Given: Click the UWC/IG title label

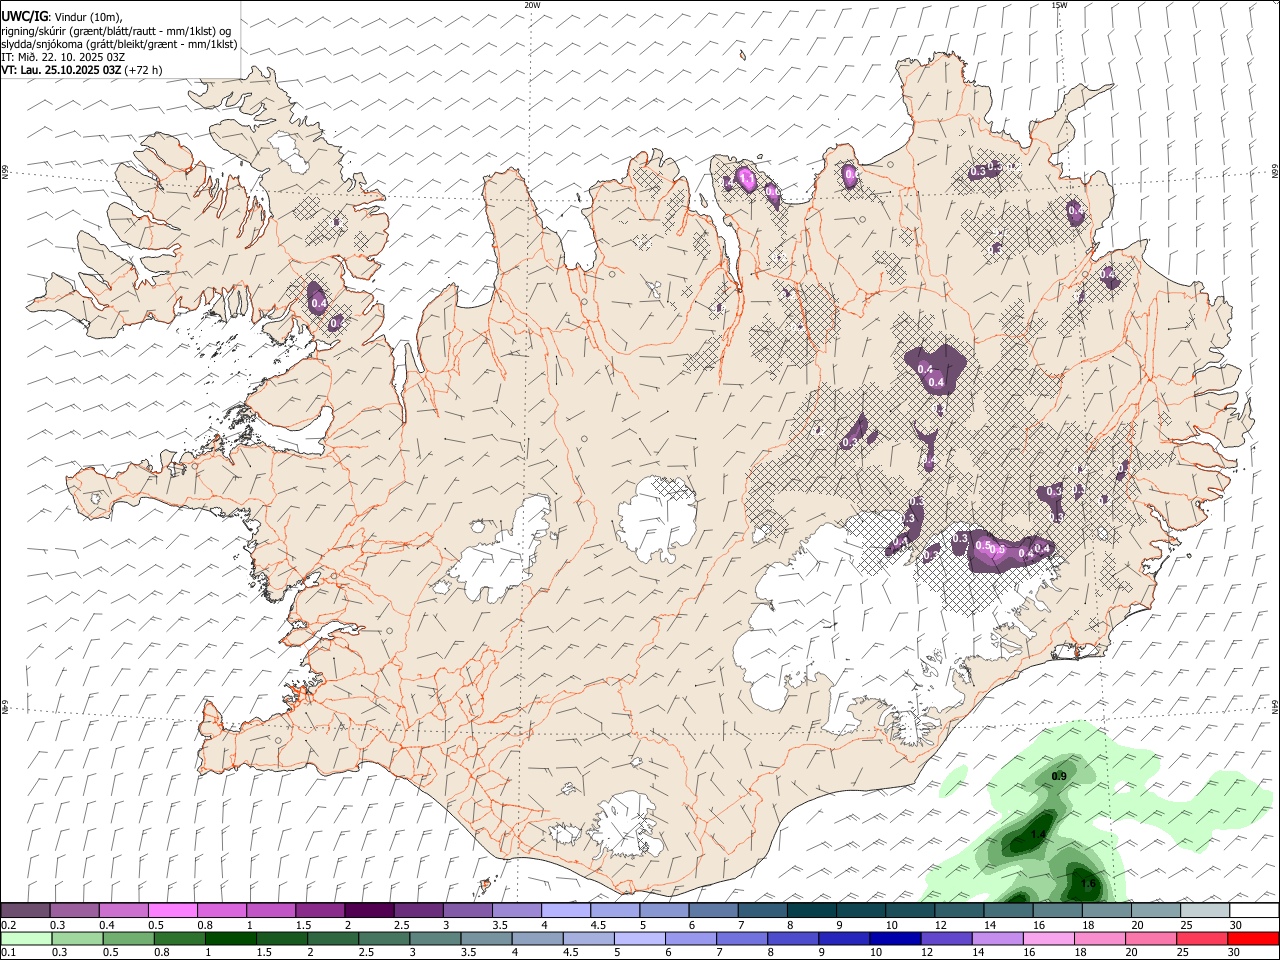Looking at the screenshot, I should (25, 17).
